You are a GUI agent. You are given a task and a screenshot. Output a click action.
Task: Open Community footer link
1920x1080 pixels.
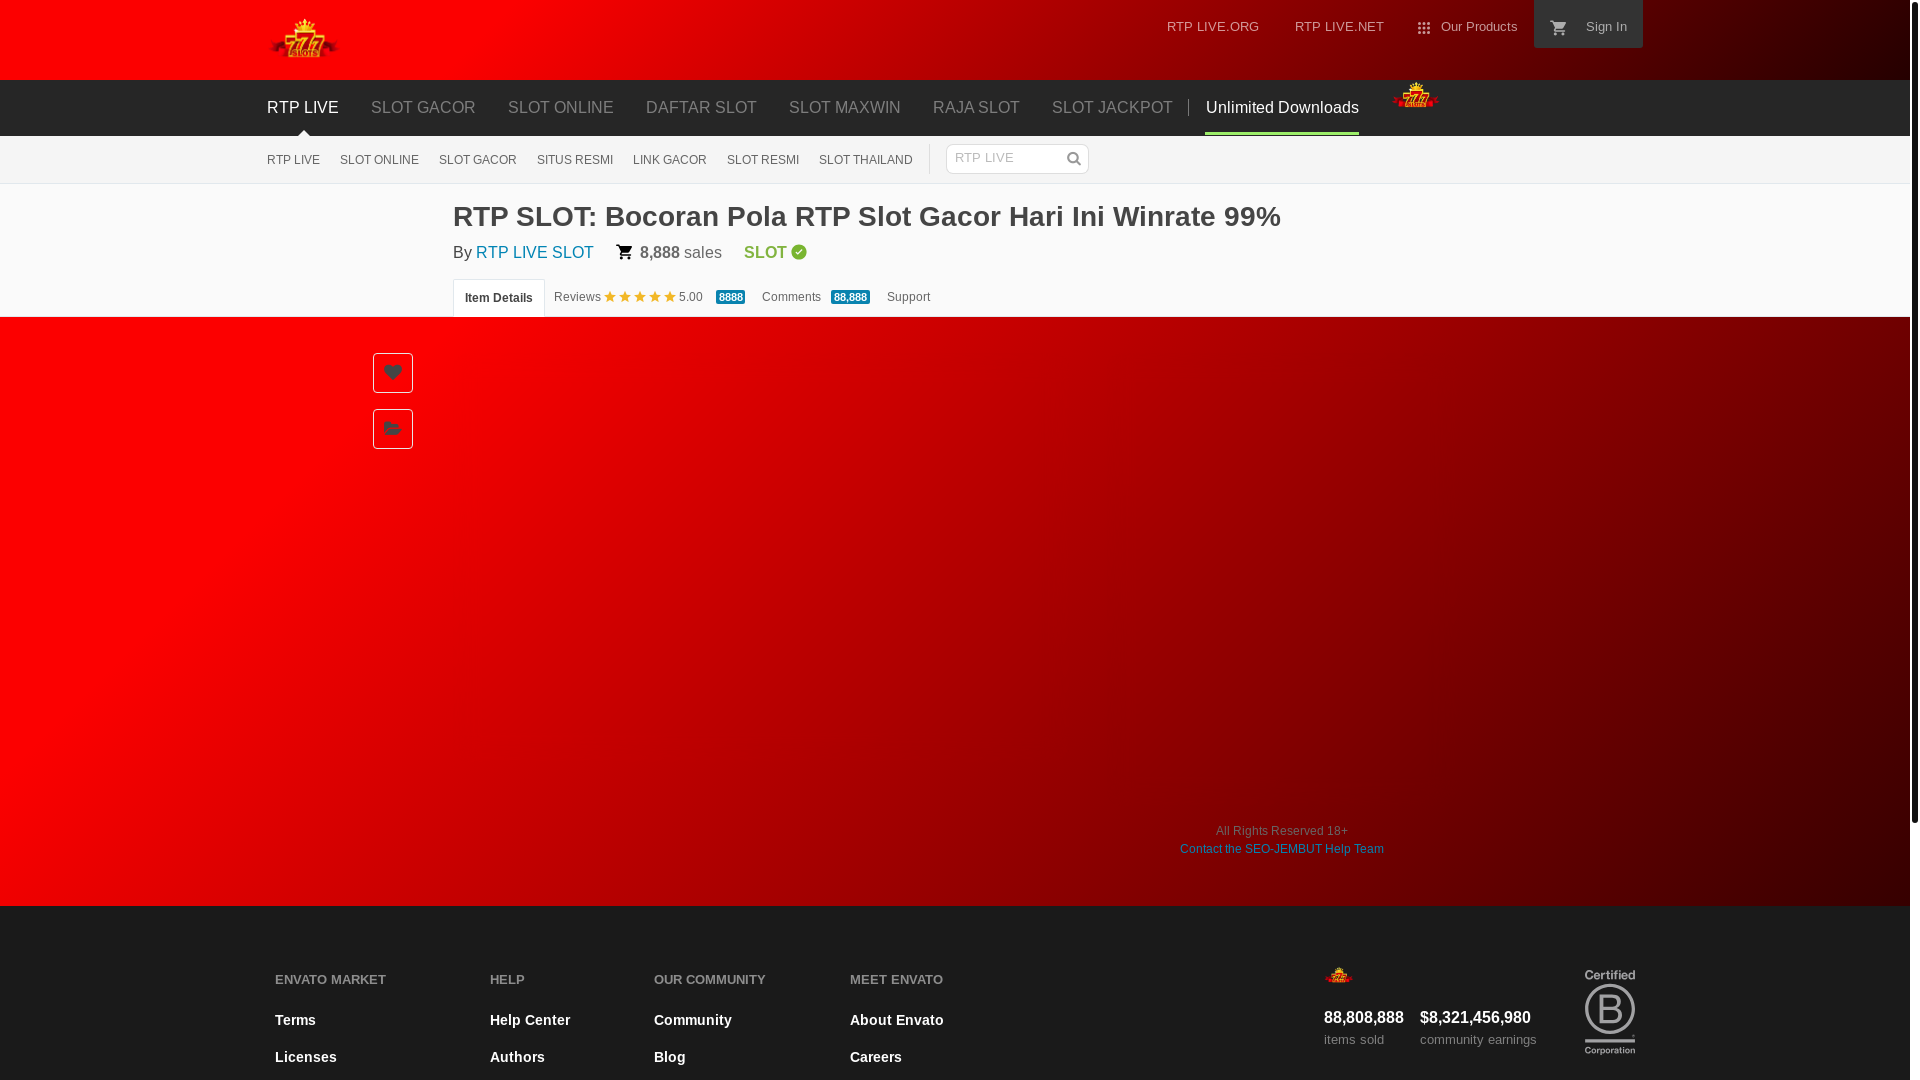tap(693, 1020)
